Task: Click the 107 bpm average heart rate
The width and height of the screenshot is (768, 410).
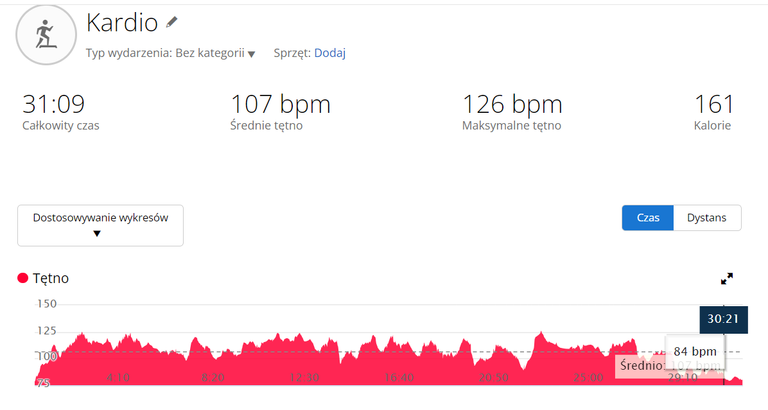Action: 281,104
